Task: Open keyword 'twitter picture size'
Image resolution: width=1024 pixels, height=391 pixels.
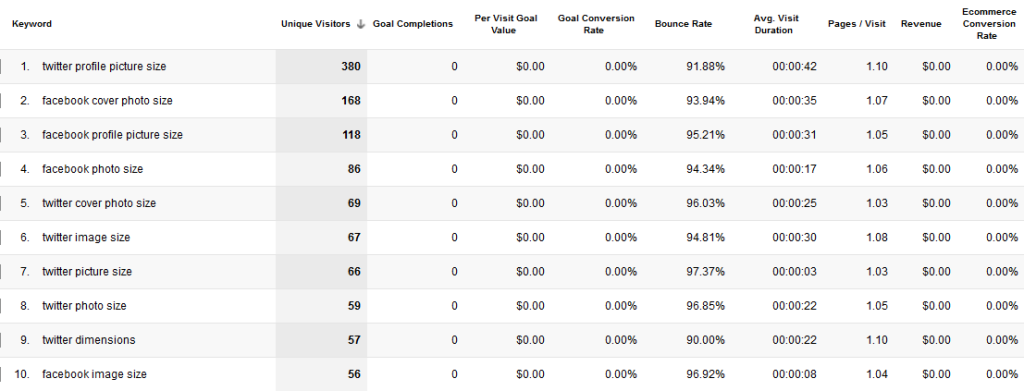Action: click(87, 272)
